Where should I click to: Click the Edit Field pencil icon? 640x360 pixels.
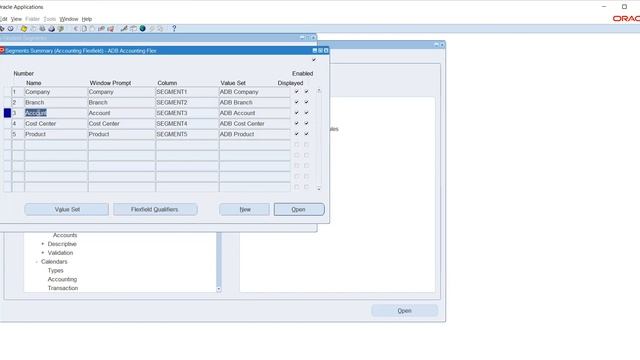pyautogui.click(x=124, y=29)
